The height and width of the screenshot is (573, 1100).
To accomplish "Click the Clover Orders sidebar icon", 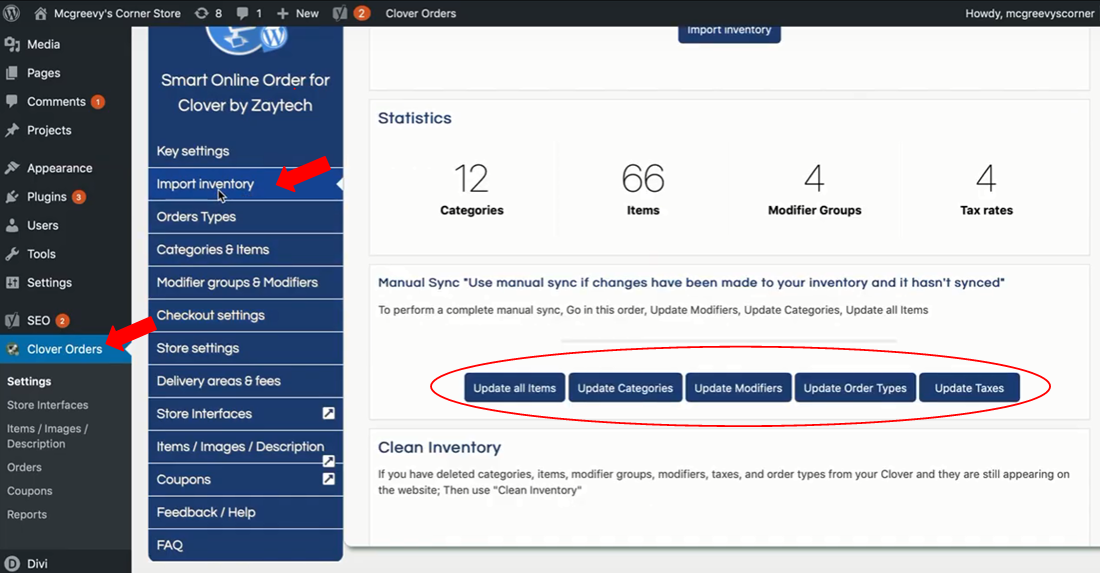I will [x=12, y=349].
